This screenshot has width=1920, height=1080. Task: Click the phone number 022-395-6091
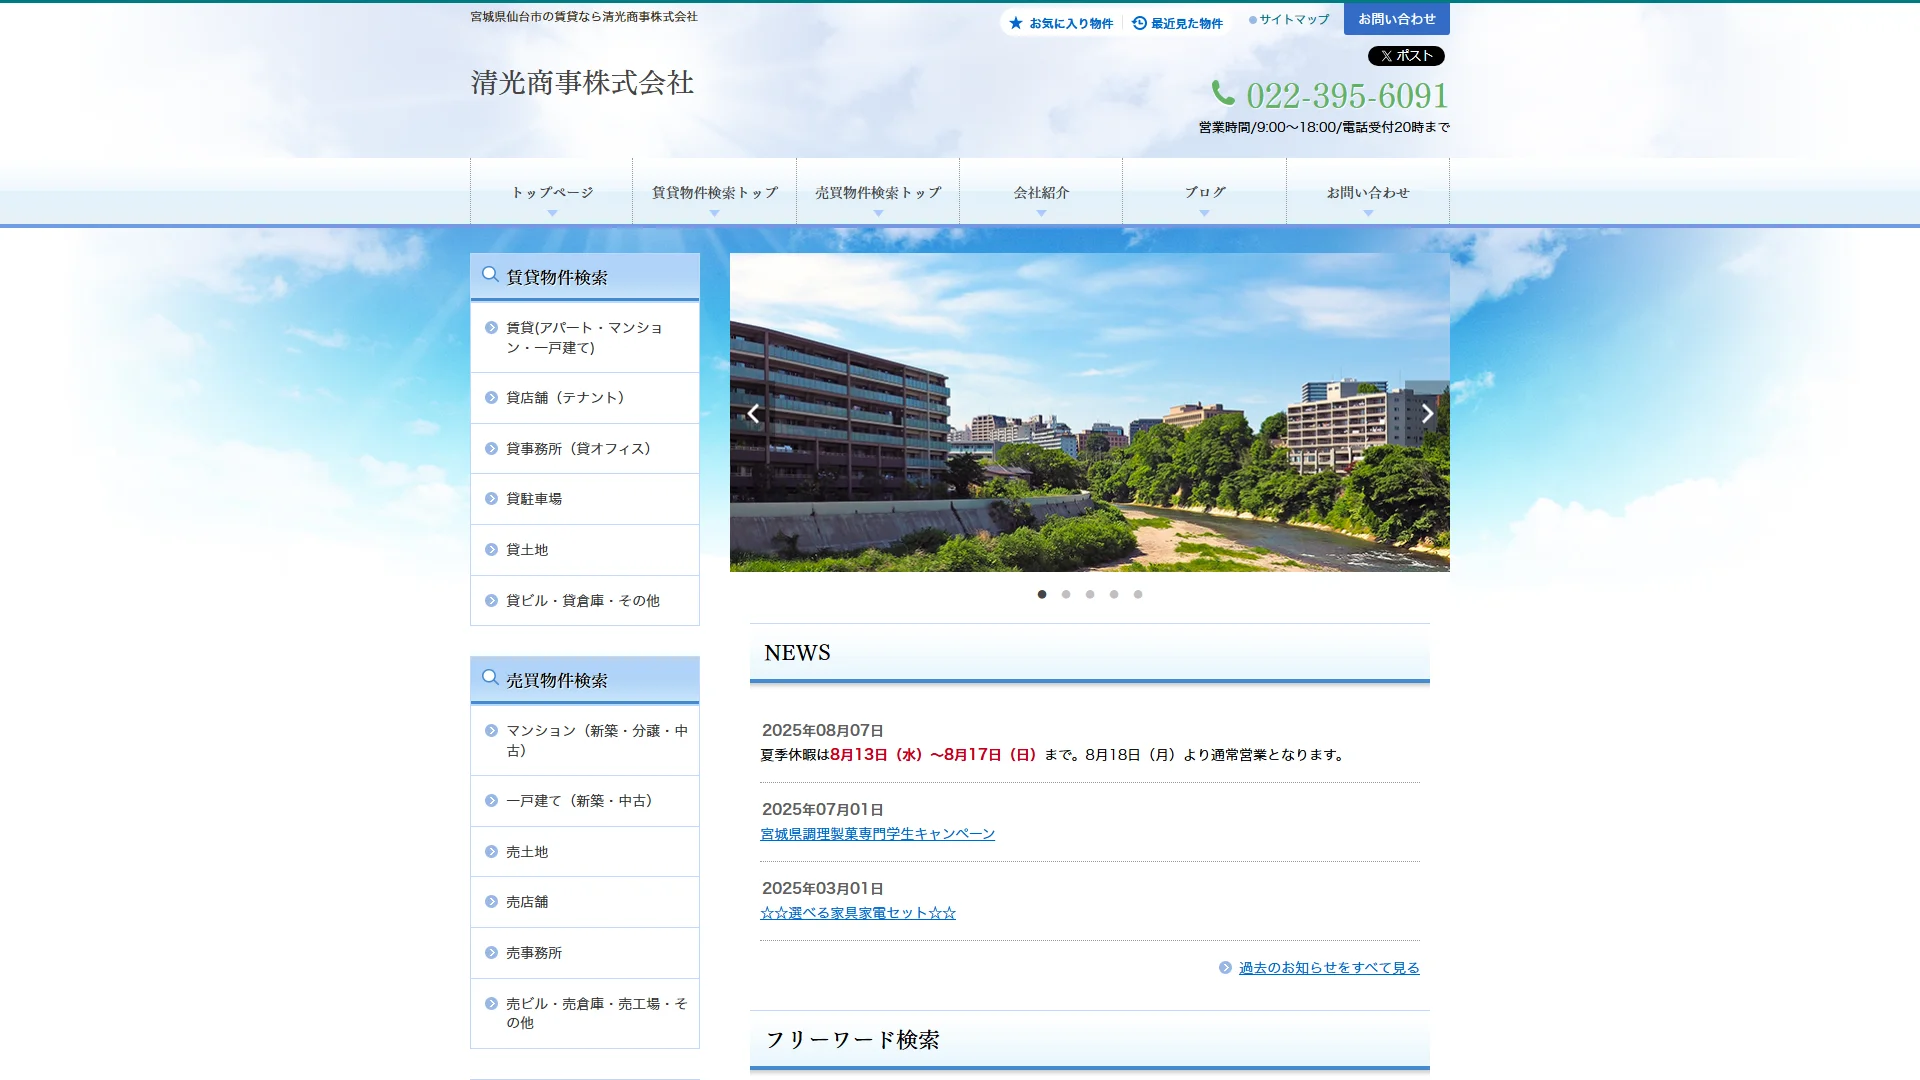click(1347, 95)
